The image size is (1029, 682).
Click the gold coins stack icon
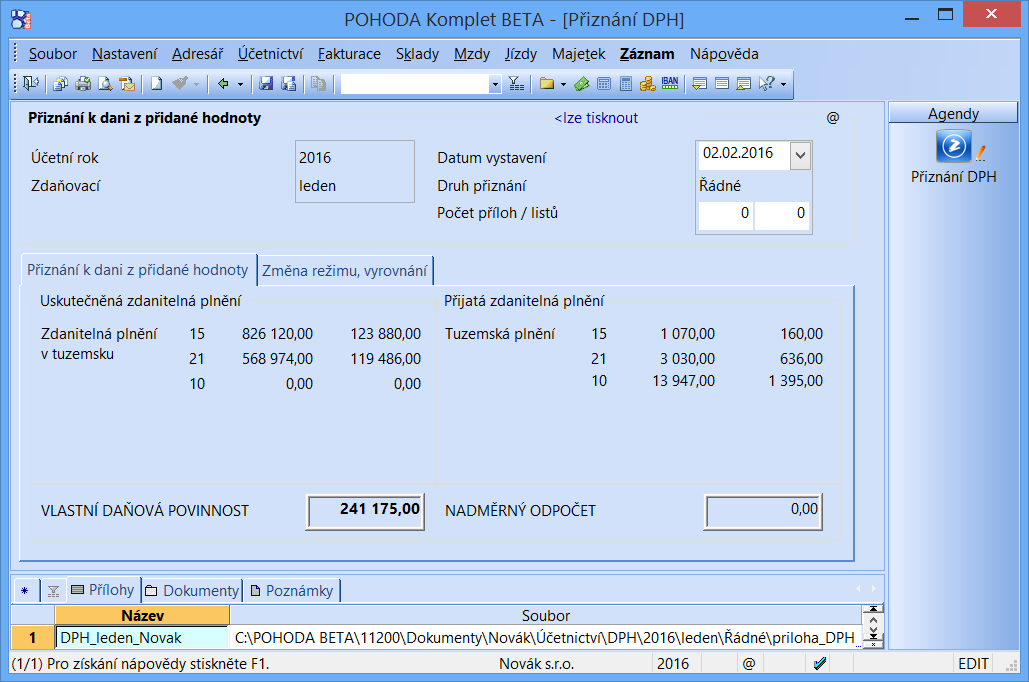point(648,83)
